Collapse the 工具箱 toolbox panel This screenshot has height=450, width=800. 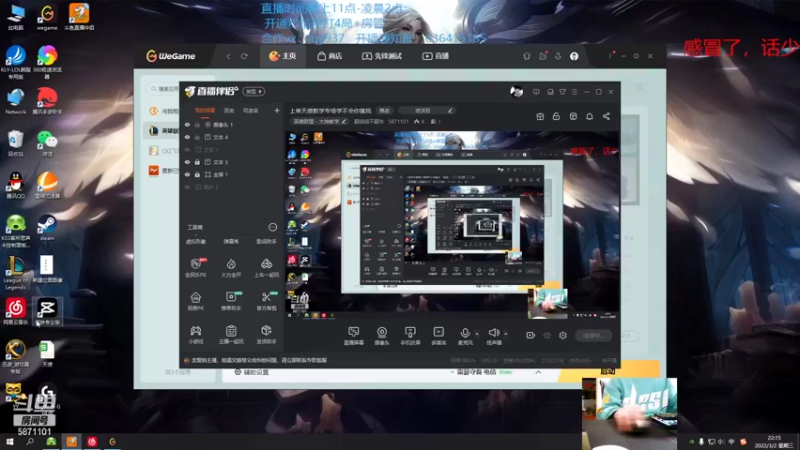(x=272, y=227)
